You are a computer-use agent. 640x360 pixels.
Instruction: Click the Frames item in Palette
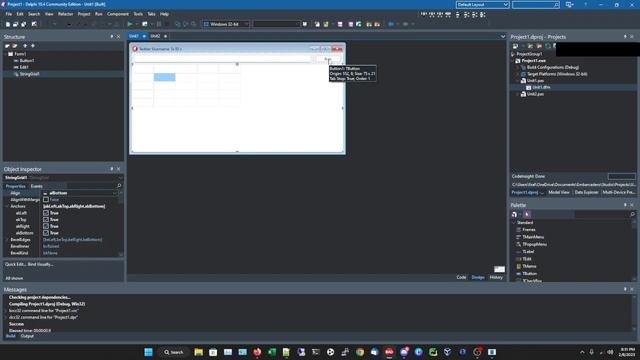(x=529, y=230)
